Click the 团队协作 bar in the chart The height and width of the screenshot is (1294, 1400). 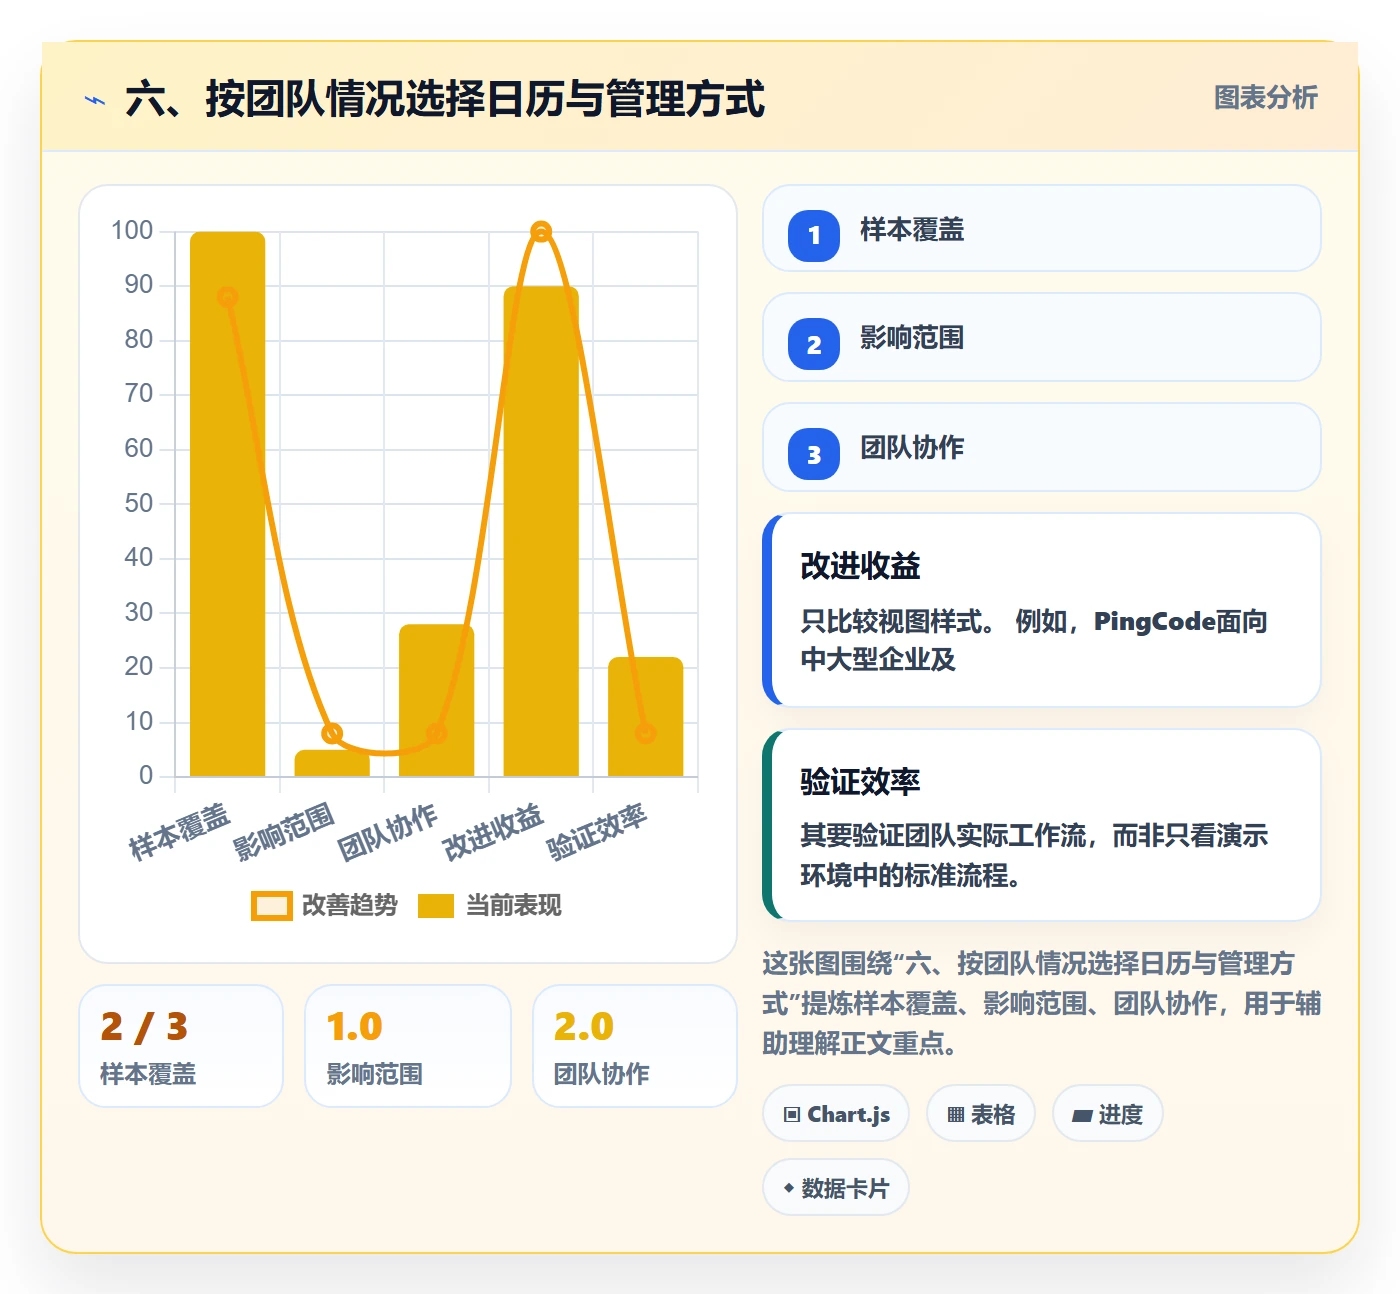[x=436, y=700]
